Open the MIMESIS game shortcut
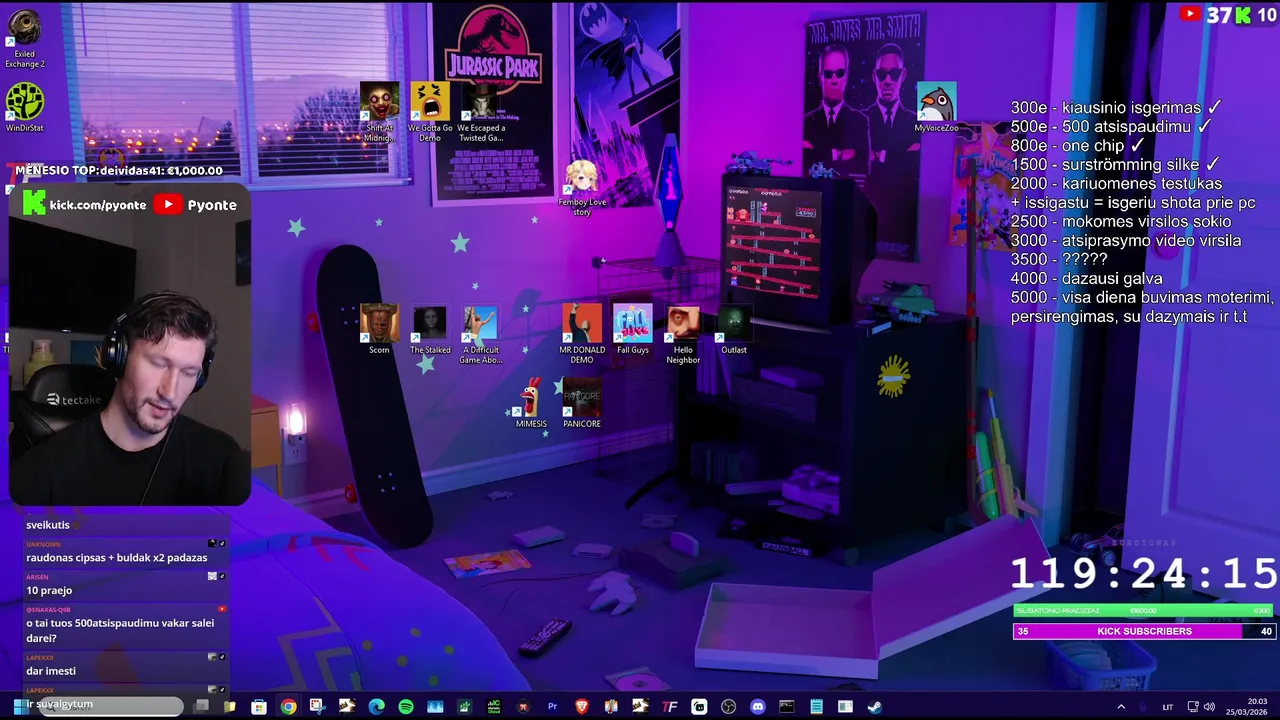Screen dimensions: 1280x720 531,403
